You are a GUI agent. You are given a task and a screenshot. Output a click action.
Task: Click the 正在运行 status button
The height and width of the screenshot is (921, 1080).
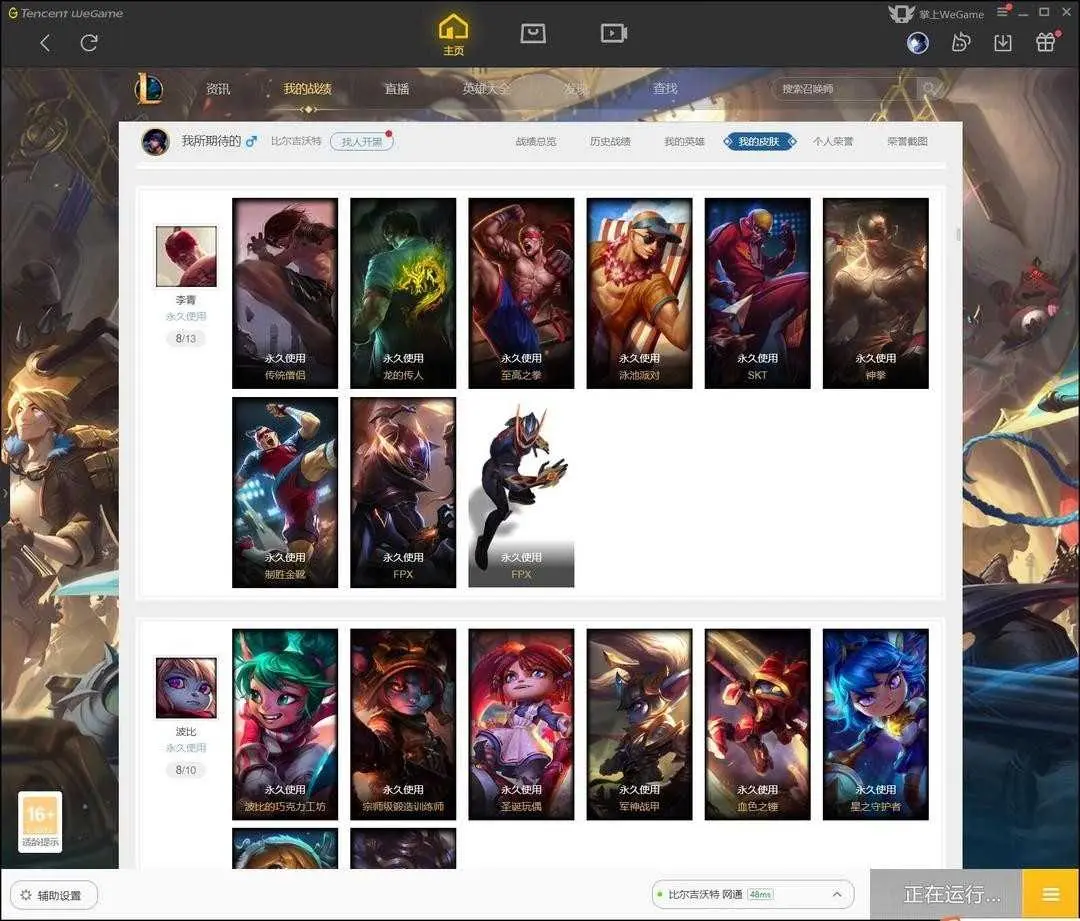tap(946, 894)
